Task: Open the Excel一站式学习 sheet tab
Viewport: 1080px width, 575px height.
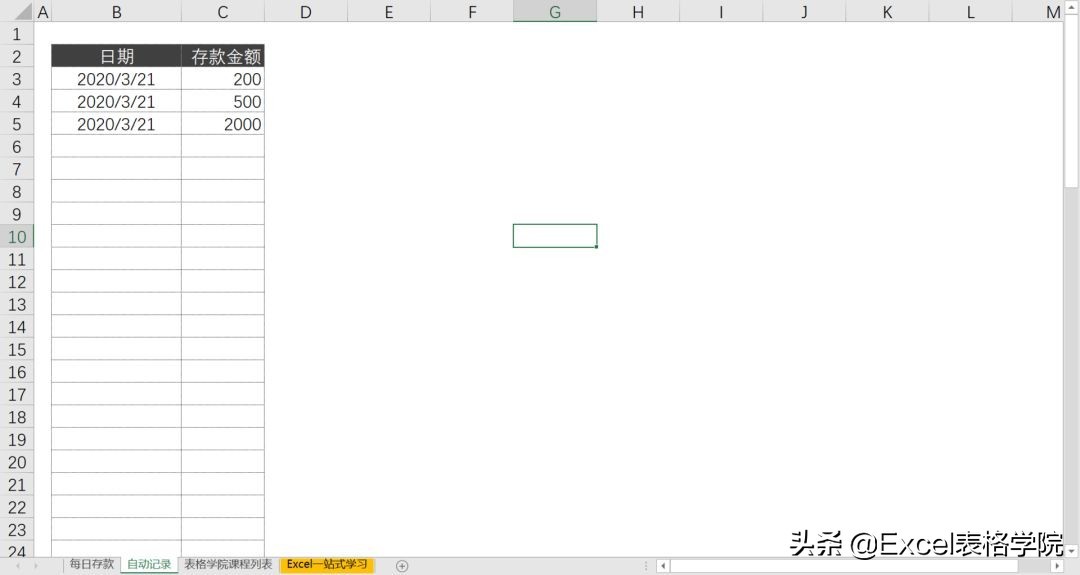Action: (327, 565)
